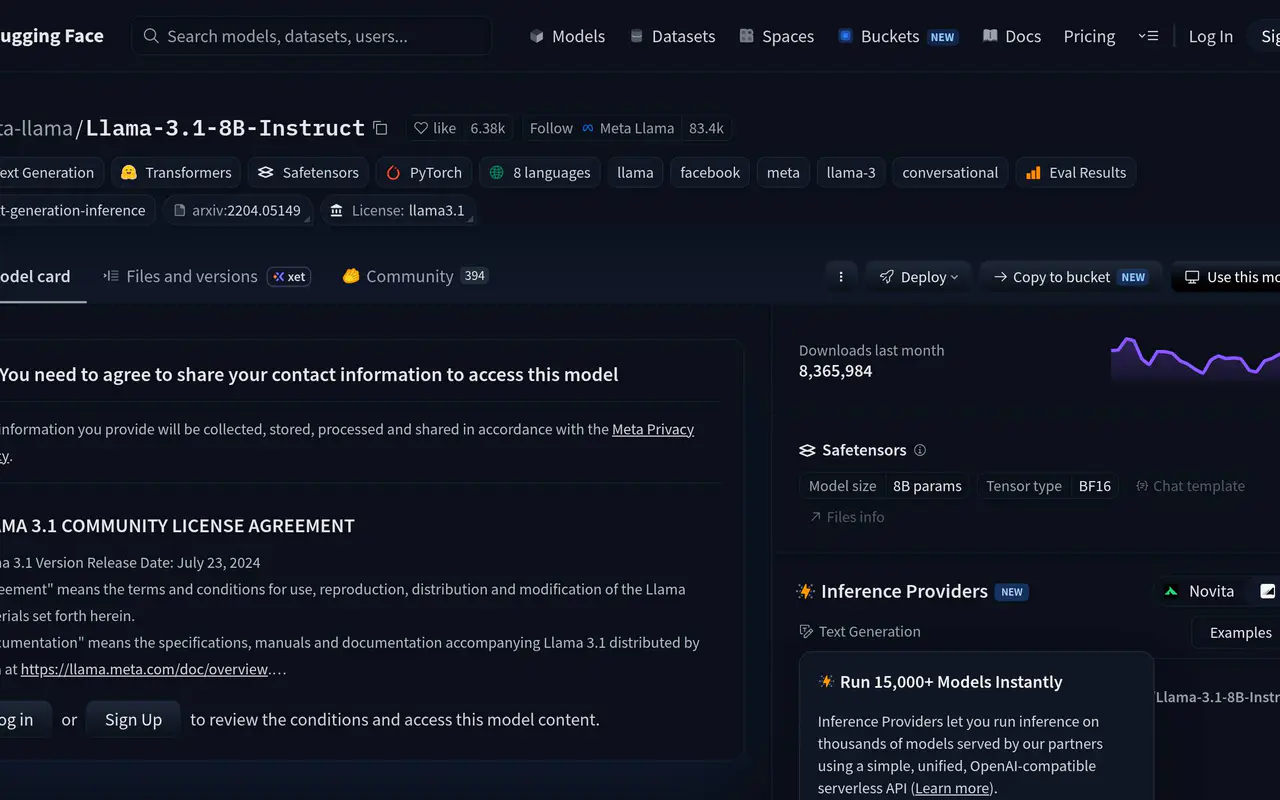Focus the Search models, datasets, users field

[x=312, y=36]
